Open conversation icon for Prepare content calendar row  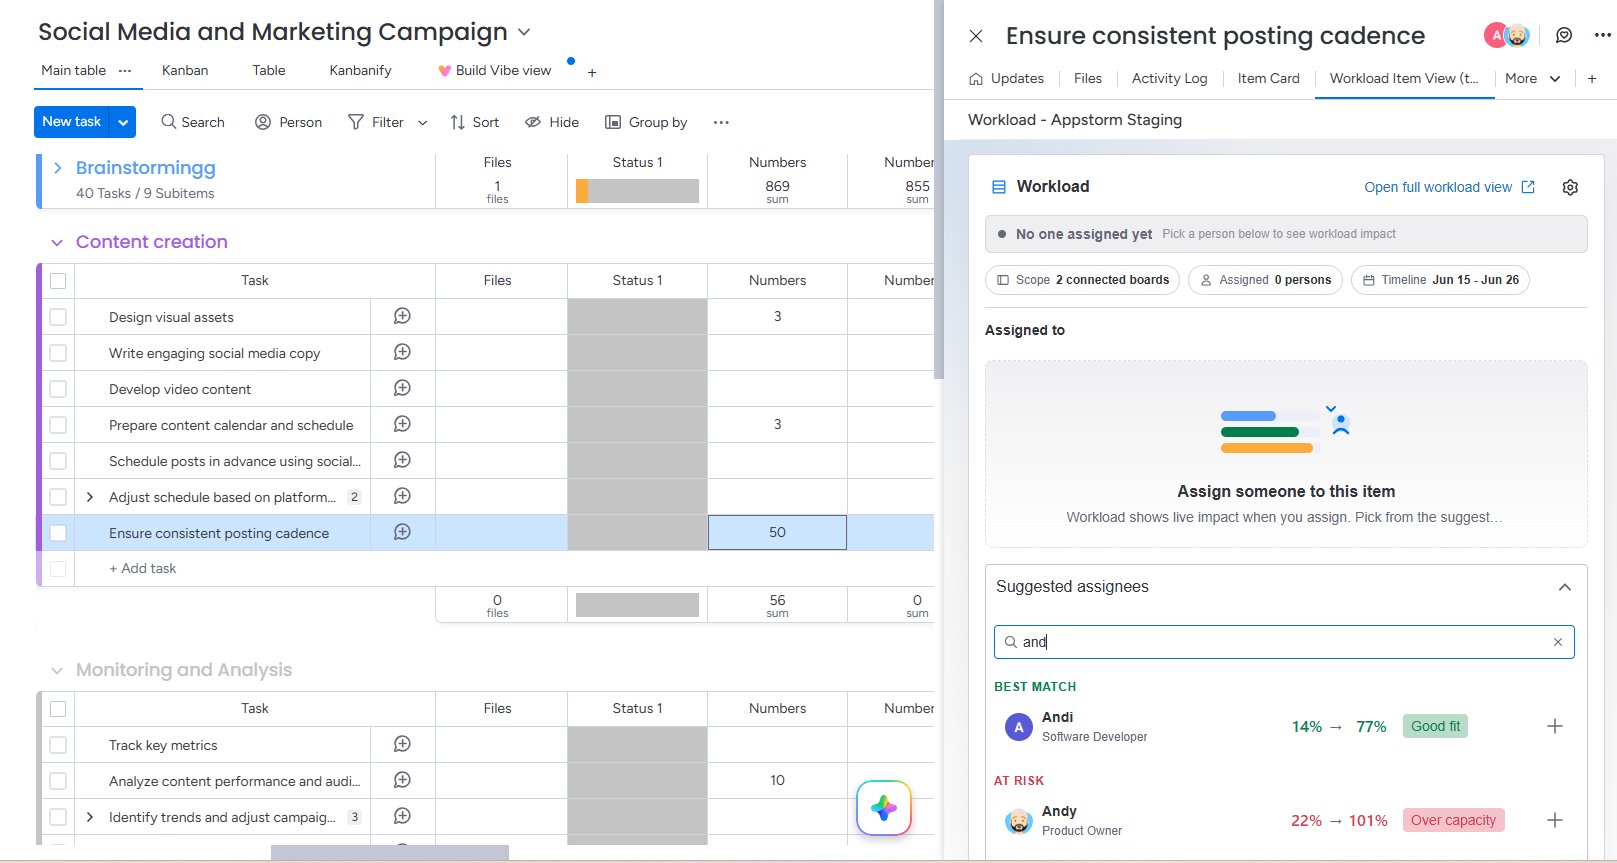tap(402, 424)
